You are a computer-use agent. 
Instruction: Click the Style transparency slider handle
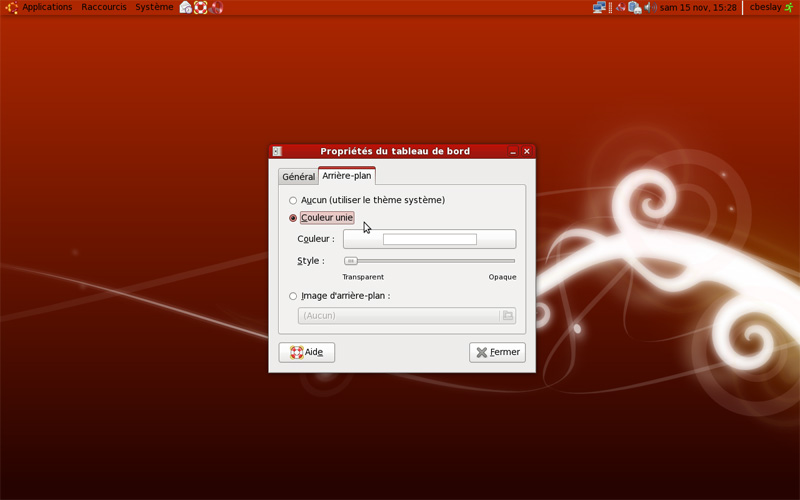coord(351,261)
